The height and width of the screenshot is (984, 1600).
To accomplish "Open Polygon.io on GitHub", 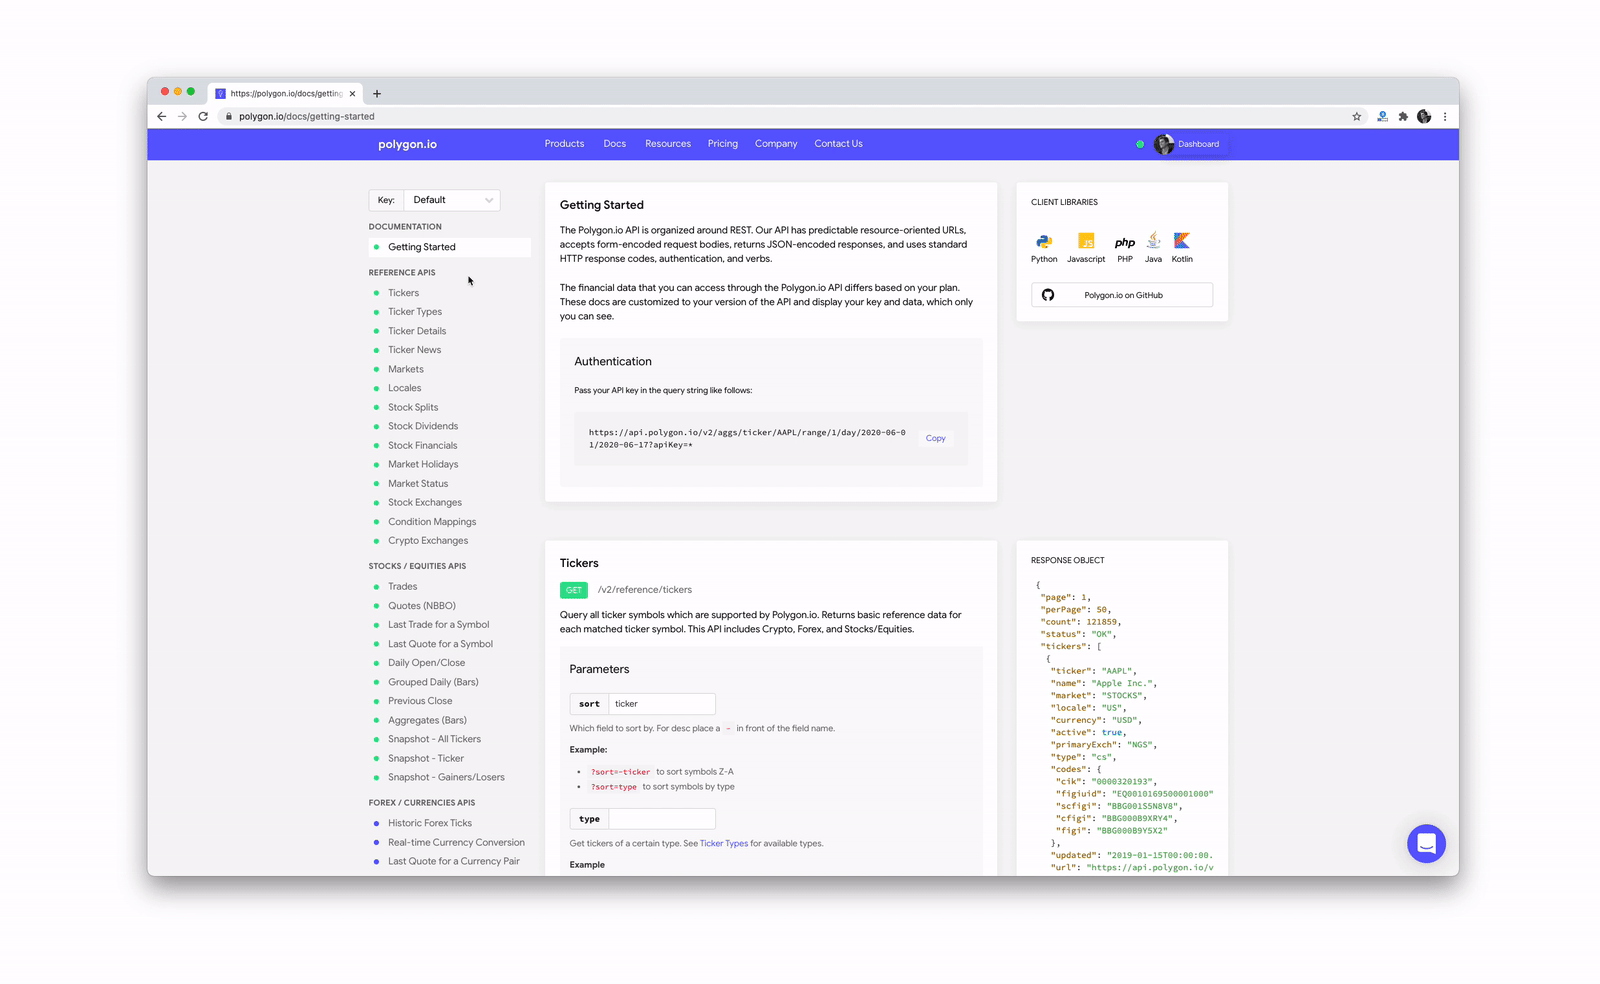I will tap(1122, 295).
